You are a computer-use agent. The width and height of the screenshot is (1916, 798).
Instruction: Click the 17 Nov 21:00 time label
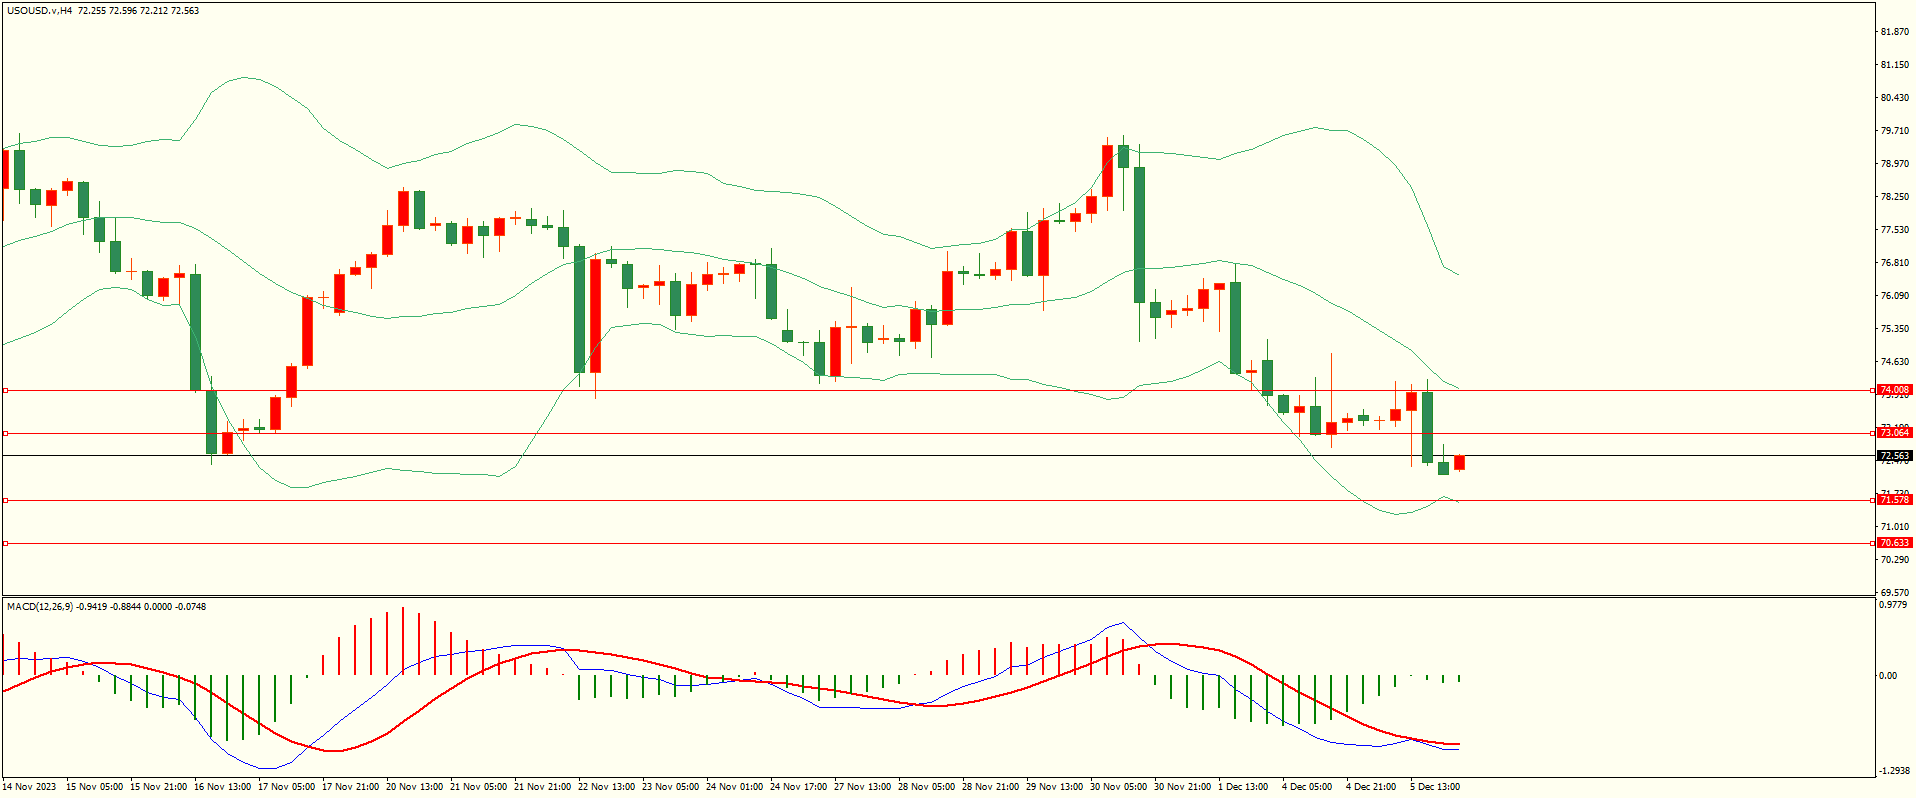tap(350, 787)
